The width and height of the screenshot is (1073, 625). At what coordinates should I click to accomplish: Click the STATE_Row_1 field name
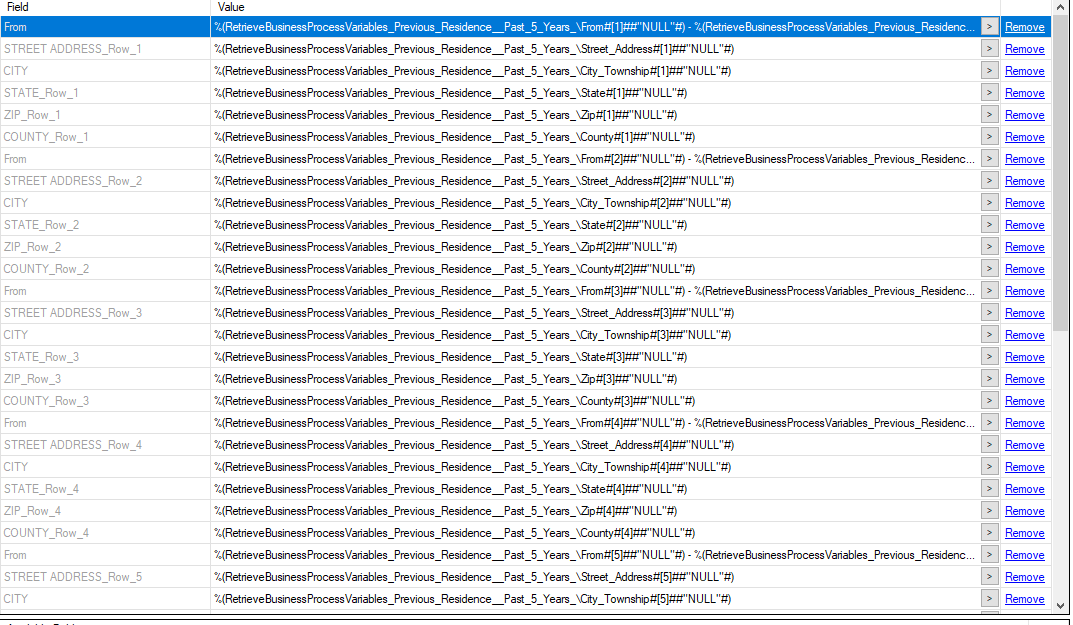pyautogui.click(x=41, y=93)
